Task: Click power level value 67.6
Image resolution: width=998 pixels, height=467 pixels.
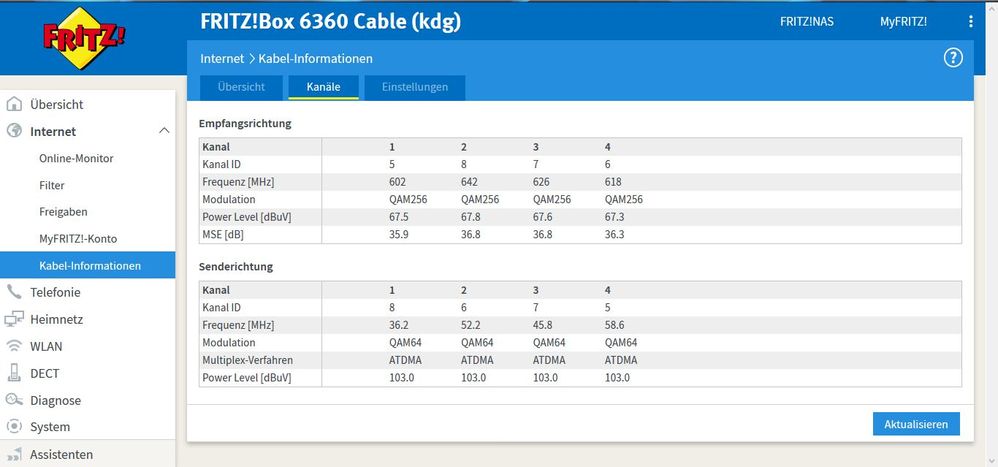Action: [542, 217]
